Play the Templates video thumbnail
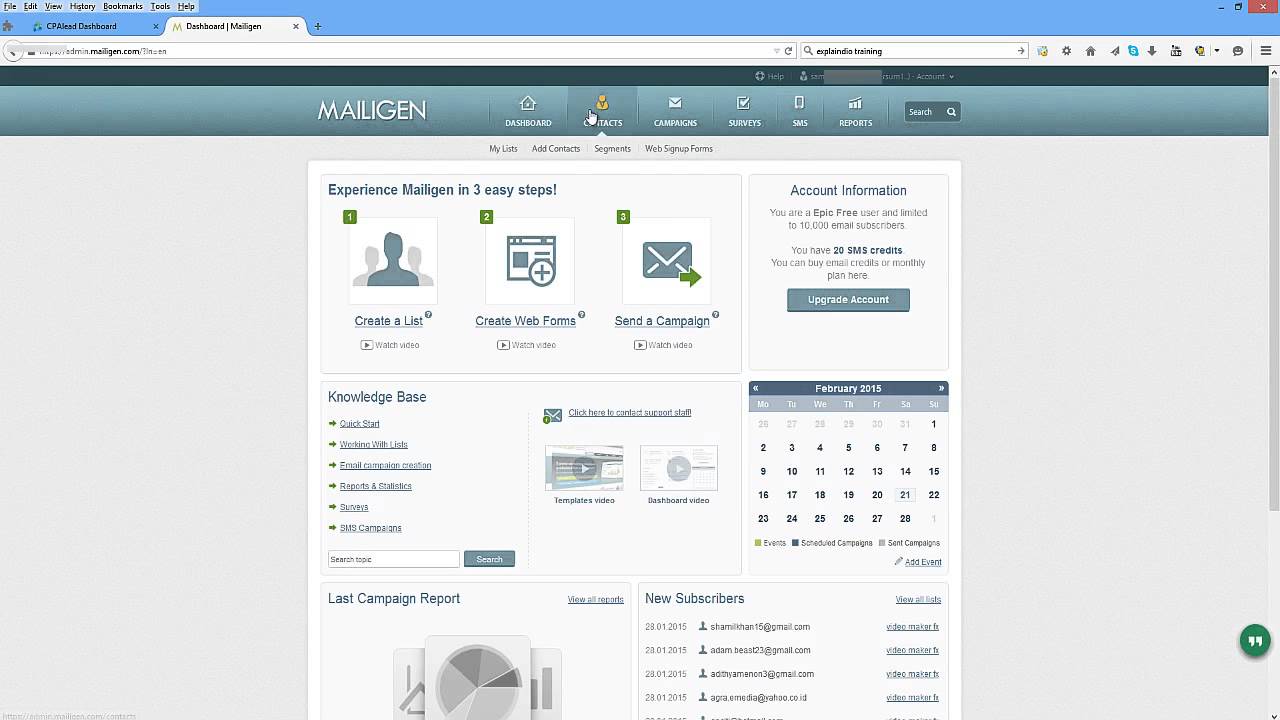 tap(584, 468)
